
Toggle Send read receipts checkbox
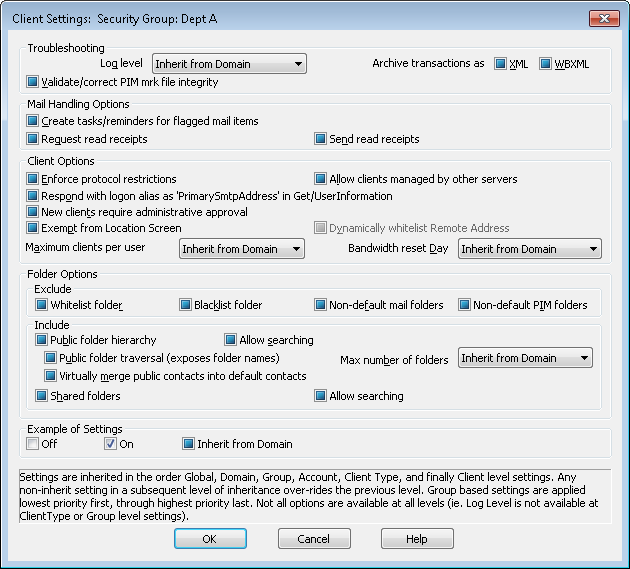321,139
